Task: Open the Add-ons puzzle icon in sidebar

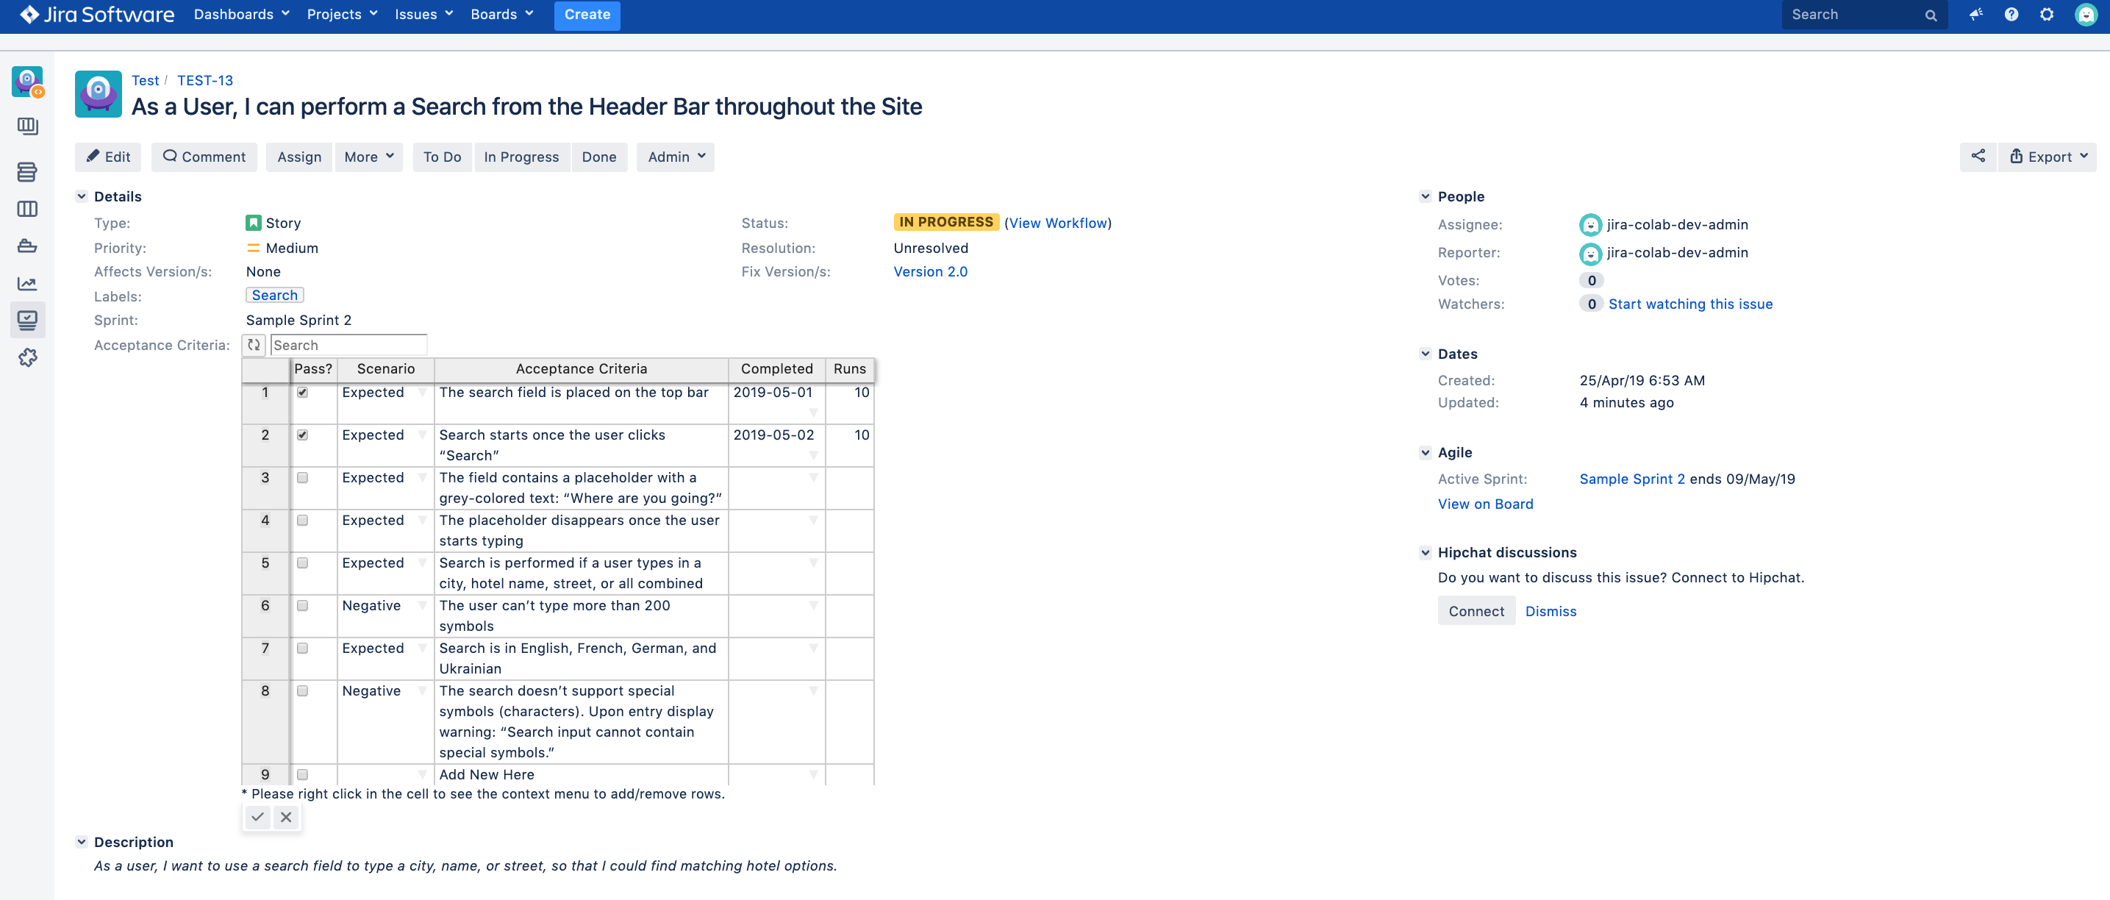Action: (27, 357)
